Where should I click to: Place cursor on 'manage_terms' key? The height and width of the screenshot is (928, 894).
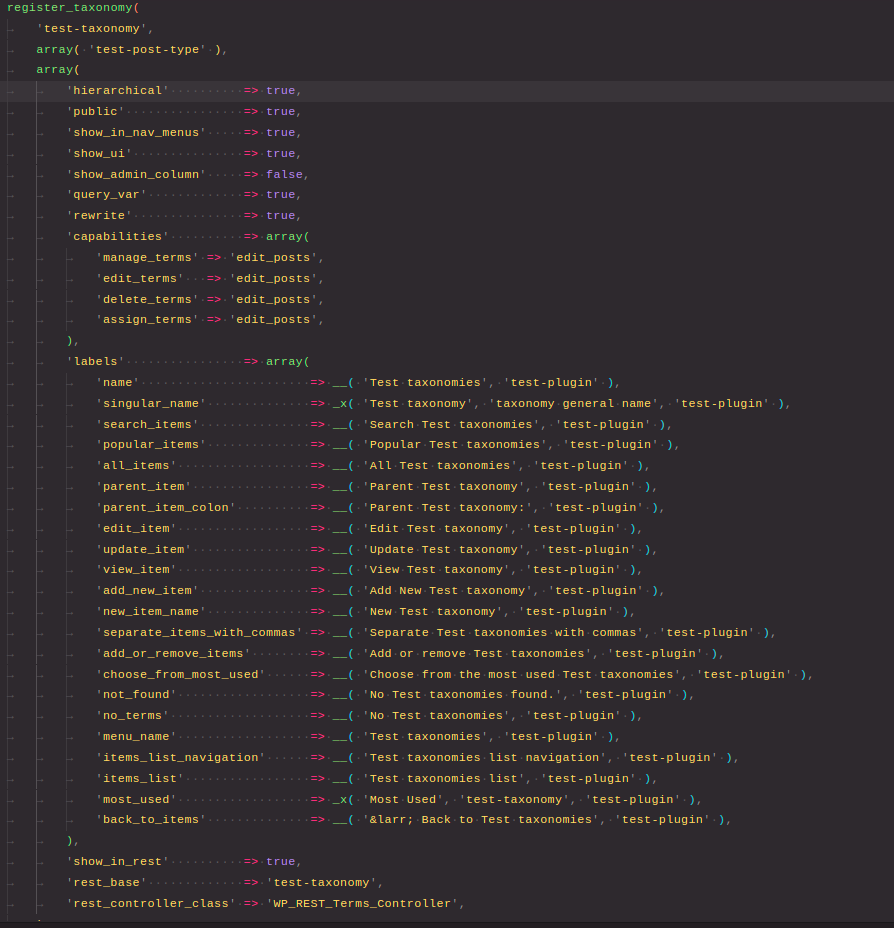147,258
